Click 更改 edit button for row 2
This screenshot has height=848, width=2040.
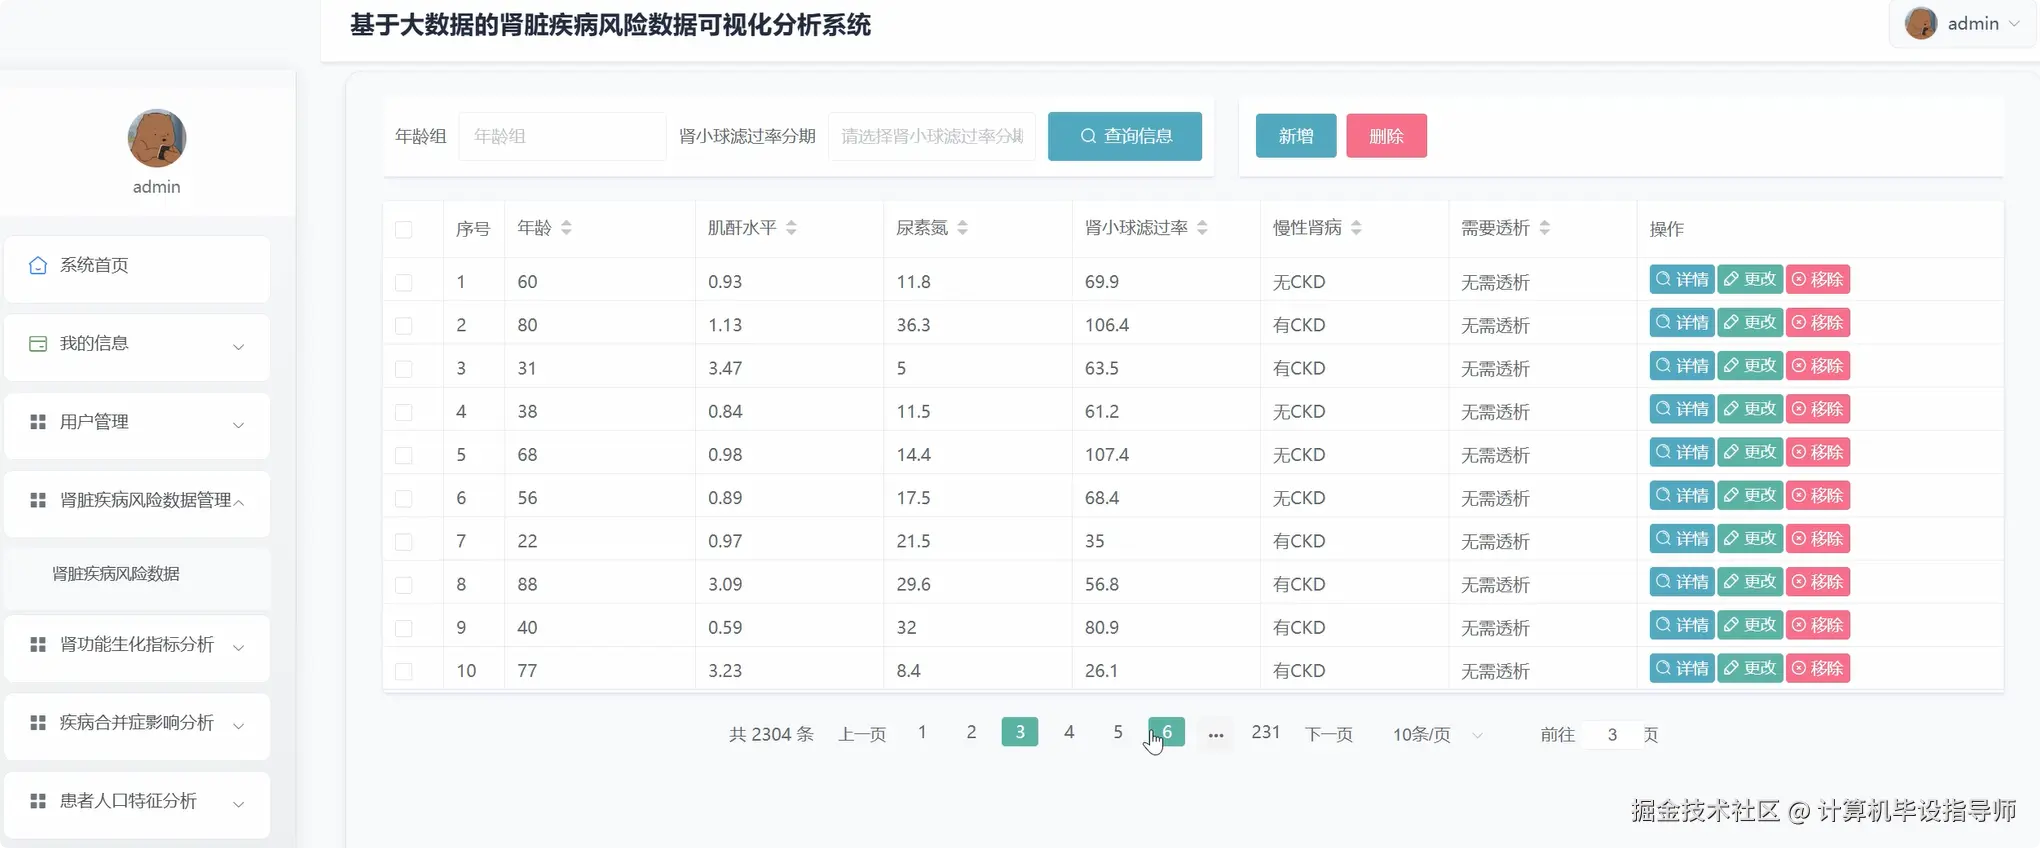click(1750, 322)
